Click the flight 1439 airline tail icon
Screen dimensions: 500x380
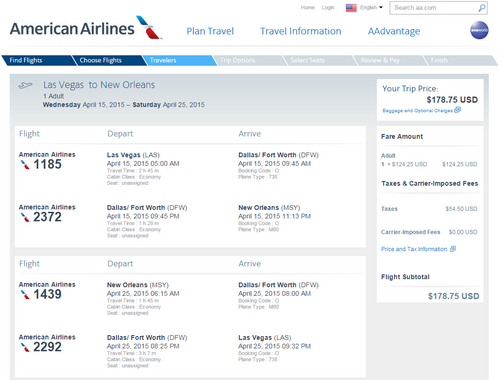[25, 294]
